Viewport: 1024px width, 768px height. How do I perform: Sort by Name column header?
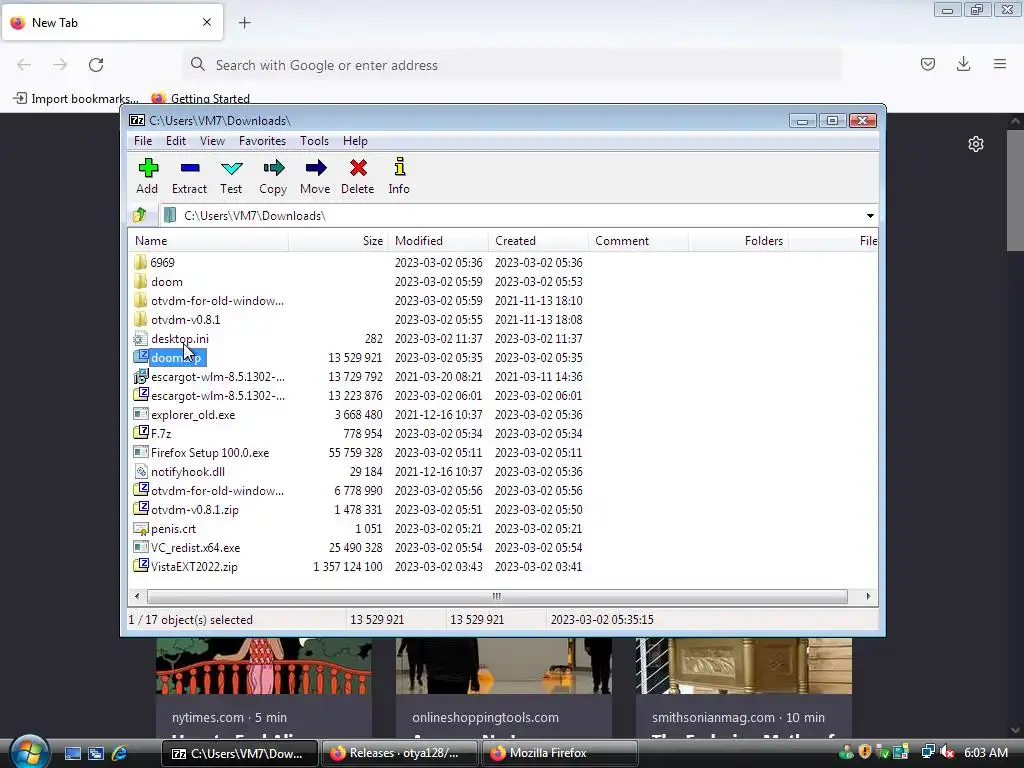pos(208,241)
